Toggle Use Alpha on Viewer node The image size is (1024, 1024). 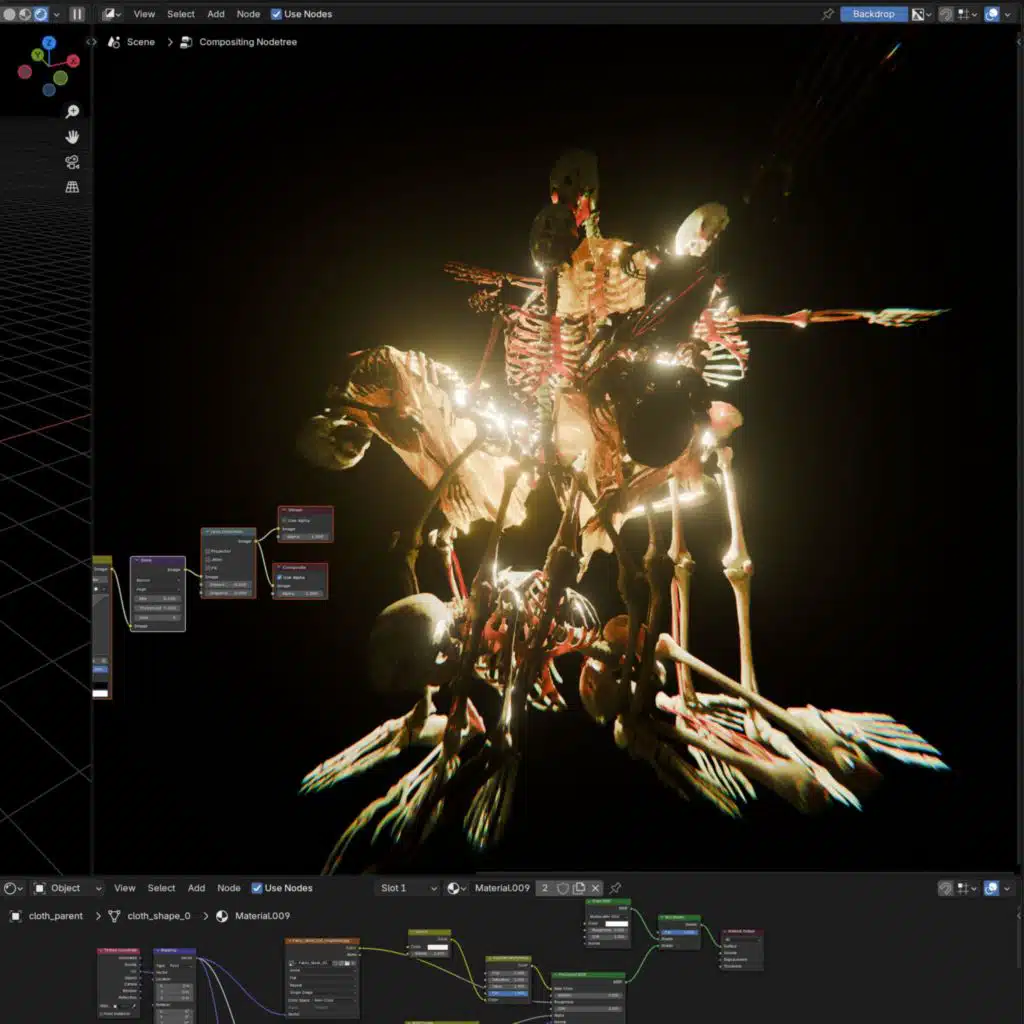285,520
